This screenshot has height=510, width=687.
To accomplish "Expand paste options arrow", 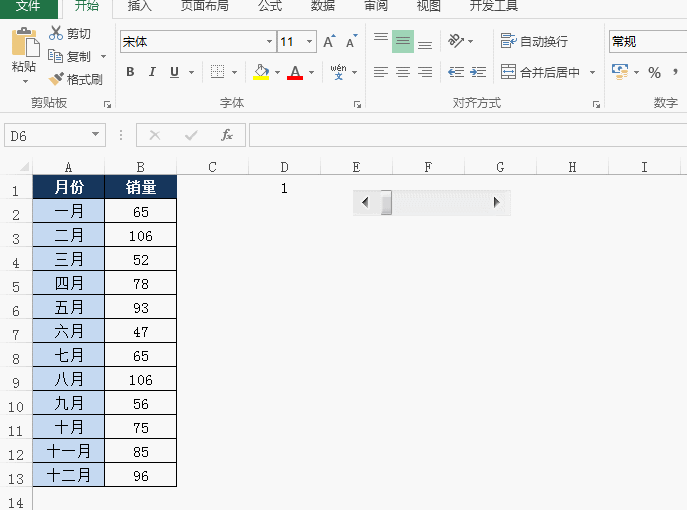I will tap(25, 81).
